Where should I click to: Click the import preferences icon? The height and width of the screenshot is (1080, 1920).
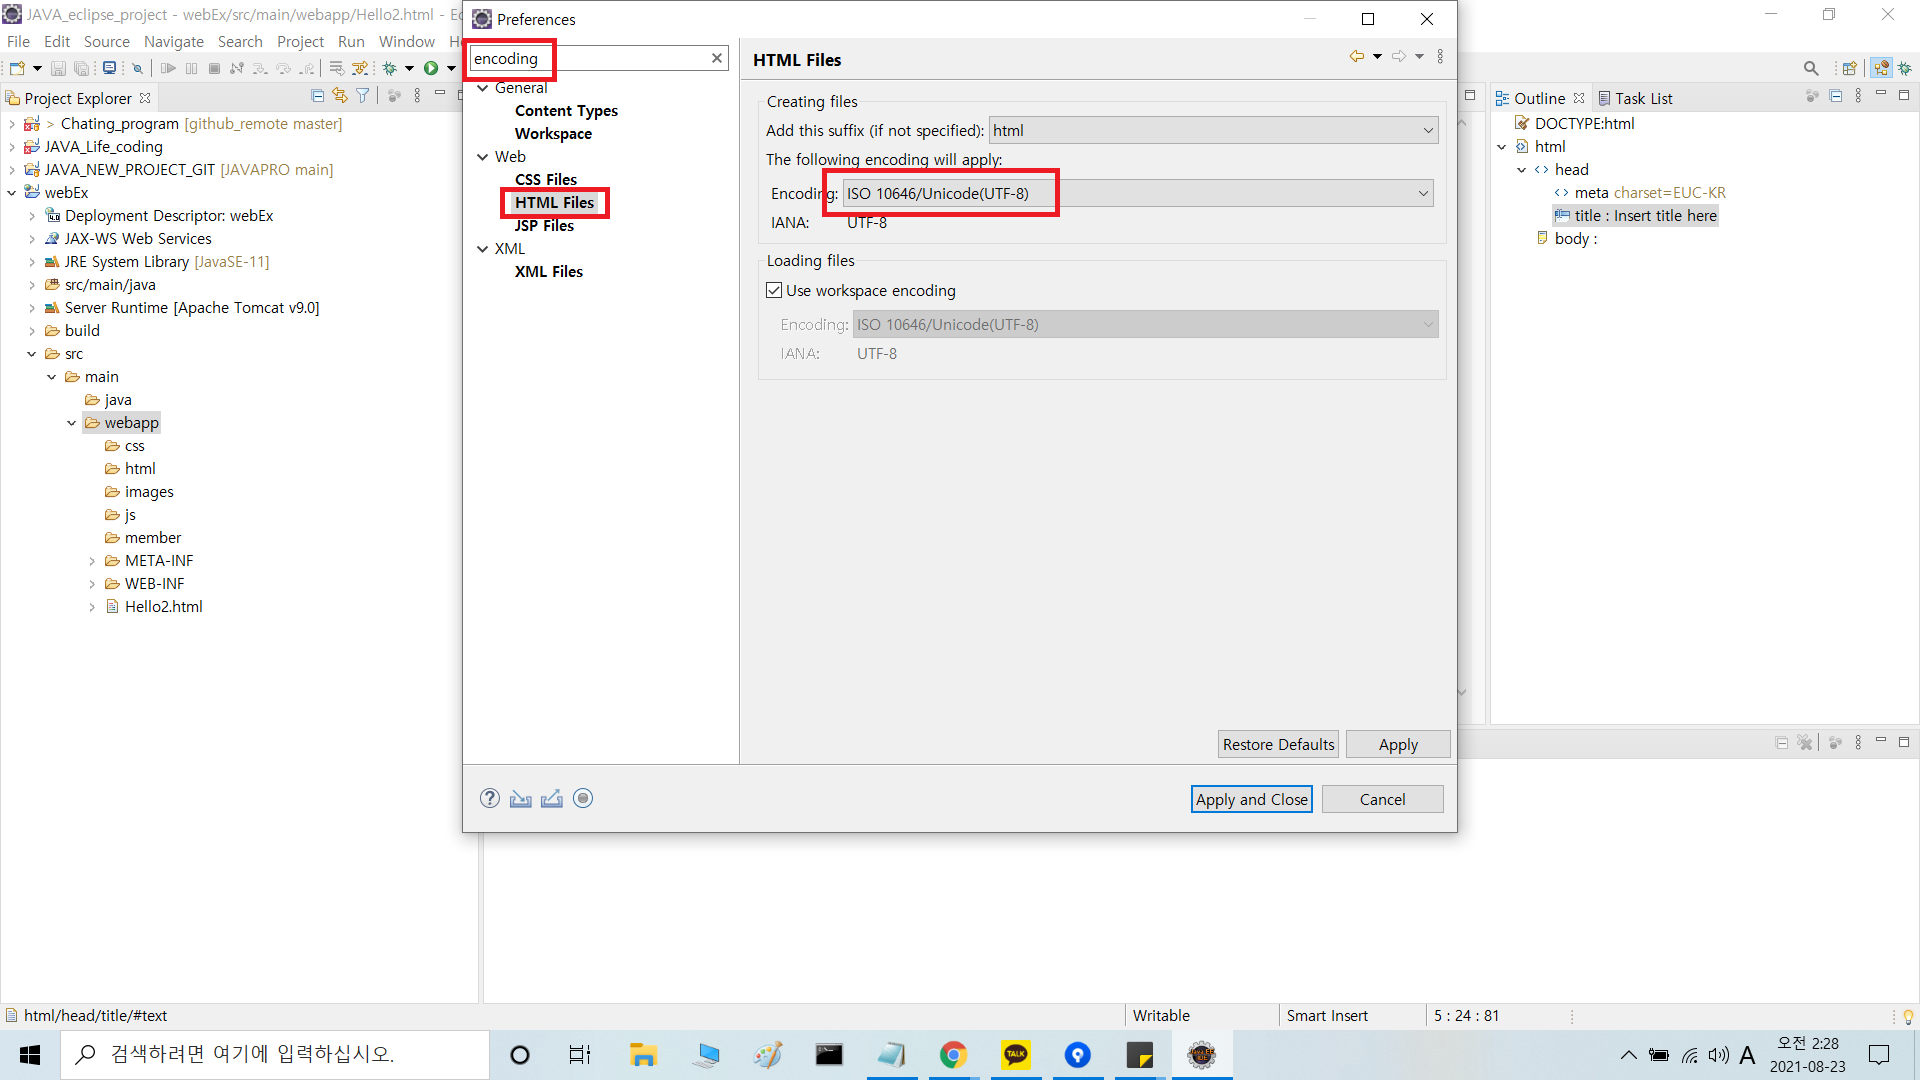pos(521,798)
